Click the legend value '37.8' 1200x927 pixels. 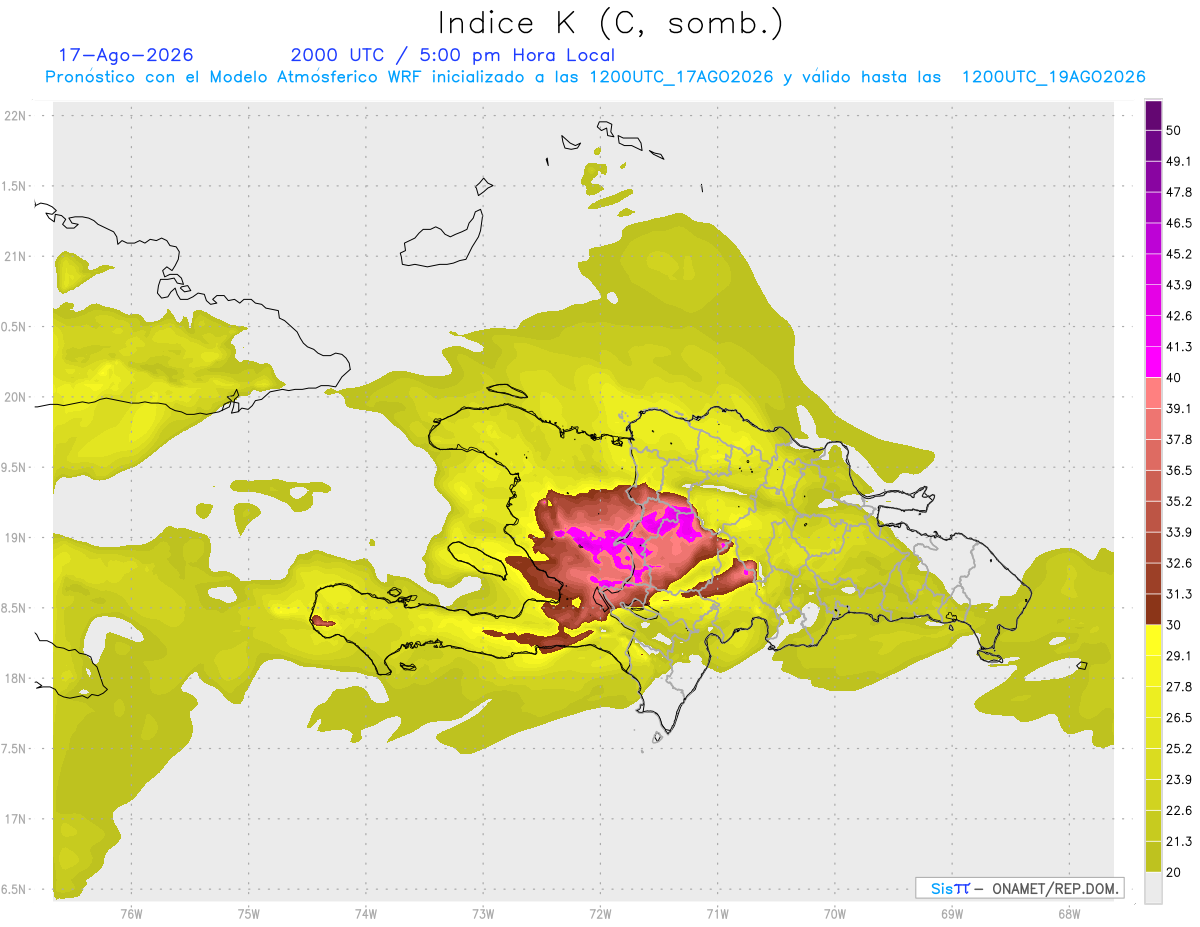[1179, 440]
